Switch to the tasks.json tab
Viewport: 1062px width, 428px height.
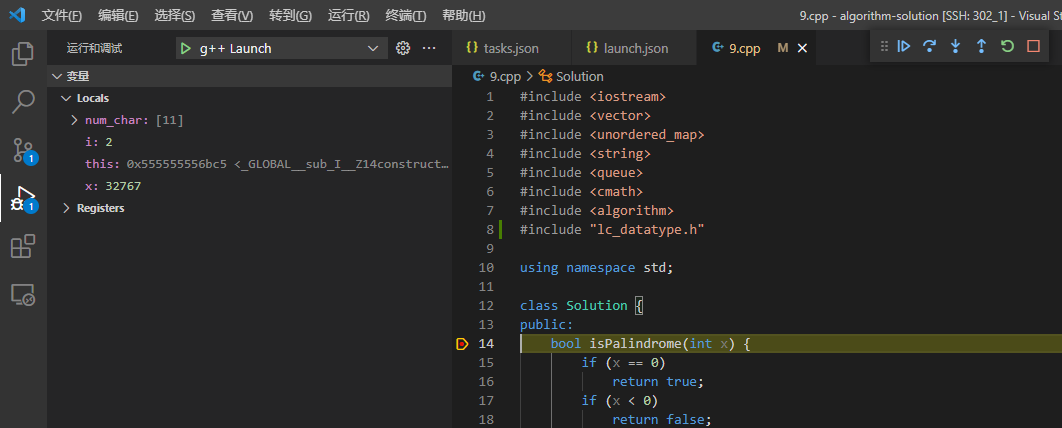511,48
